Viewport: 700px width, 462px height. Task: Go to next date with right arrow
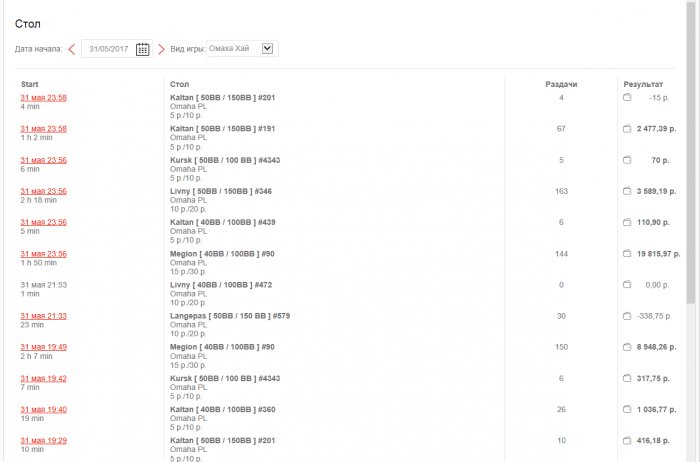click(162, 49)
